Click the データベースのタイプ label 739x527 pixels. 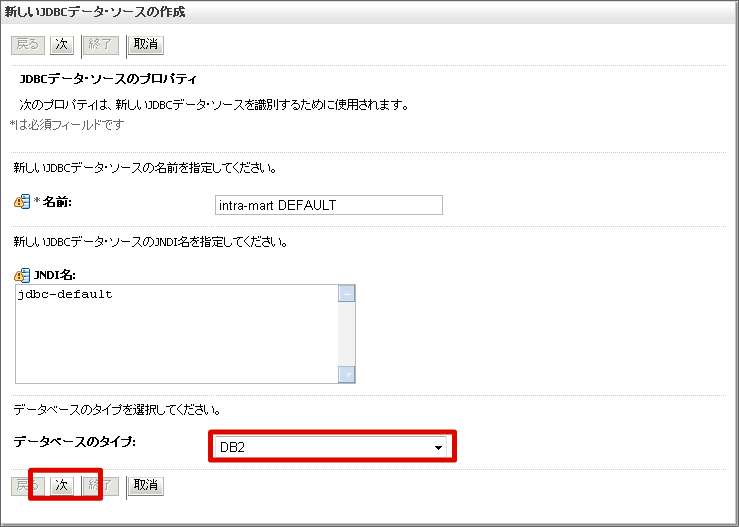[74, 442]
